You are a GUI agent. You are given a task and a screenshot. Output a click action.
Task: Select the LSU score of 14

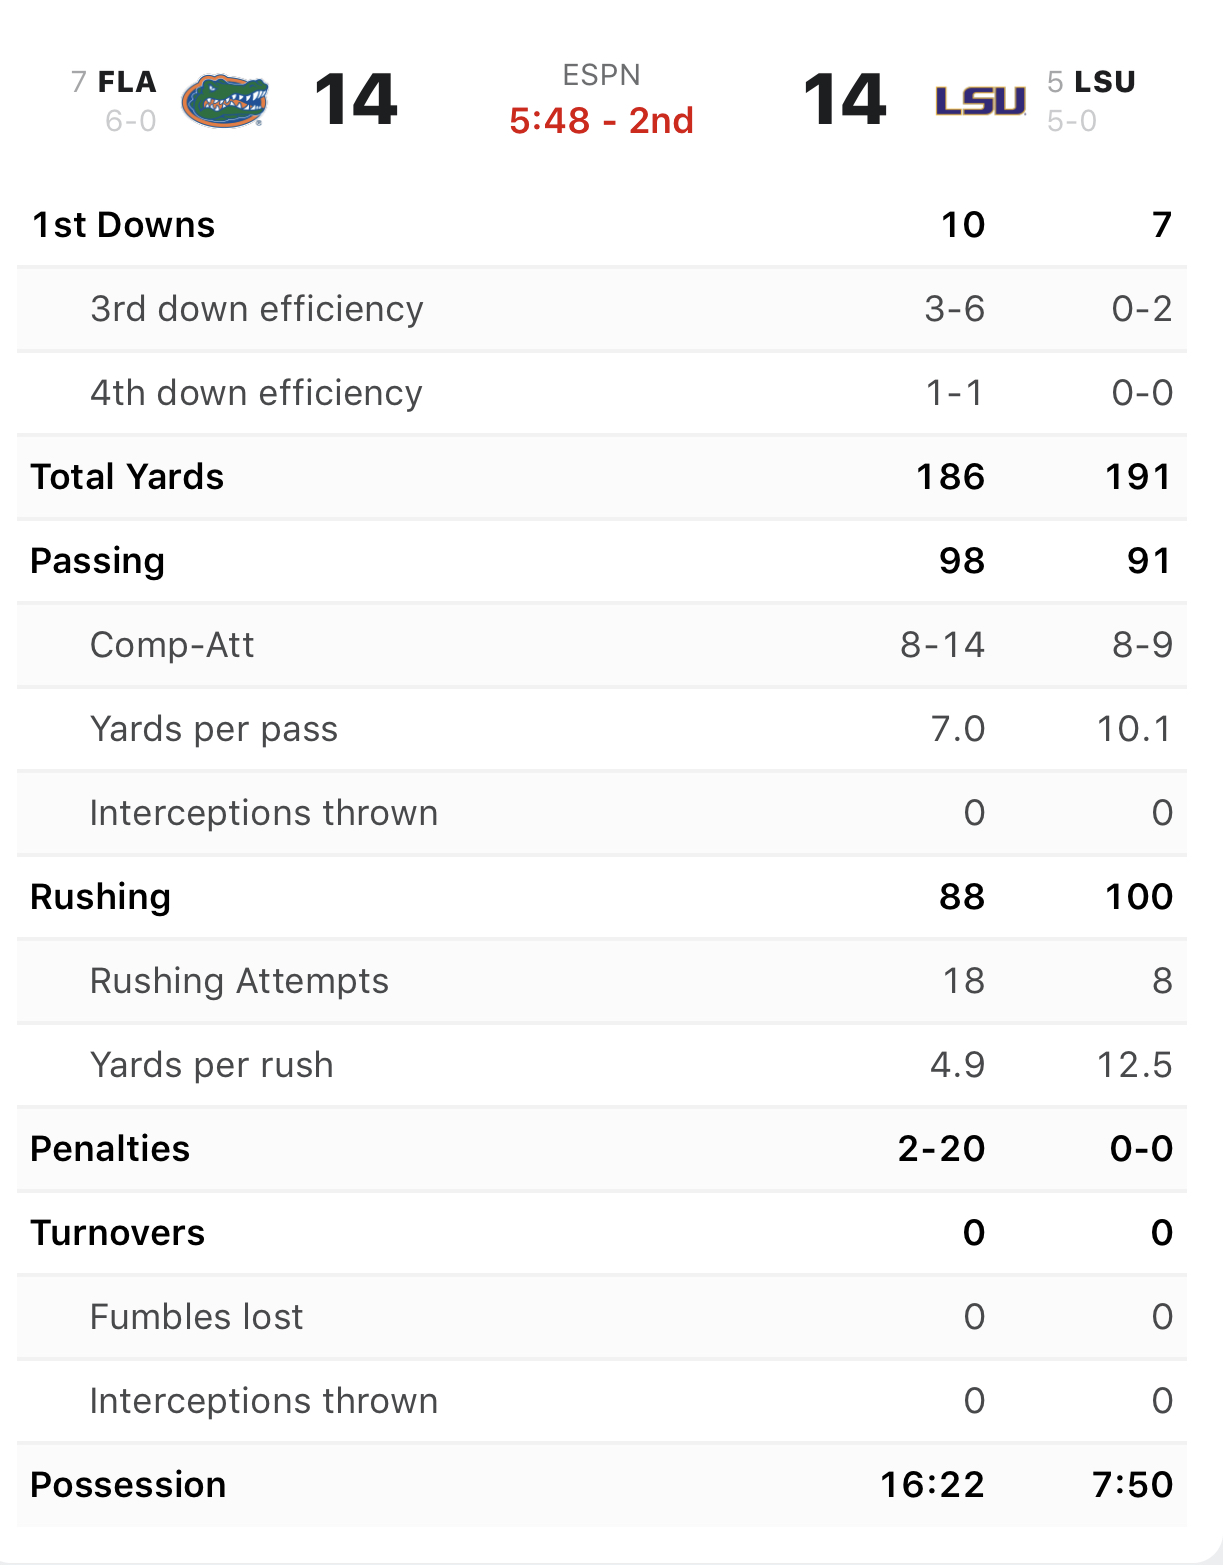(x=845, y=100)
